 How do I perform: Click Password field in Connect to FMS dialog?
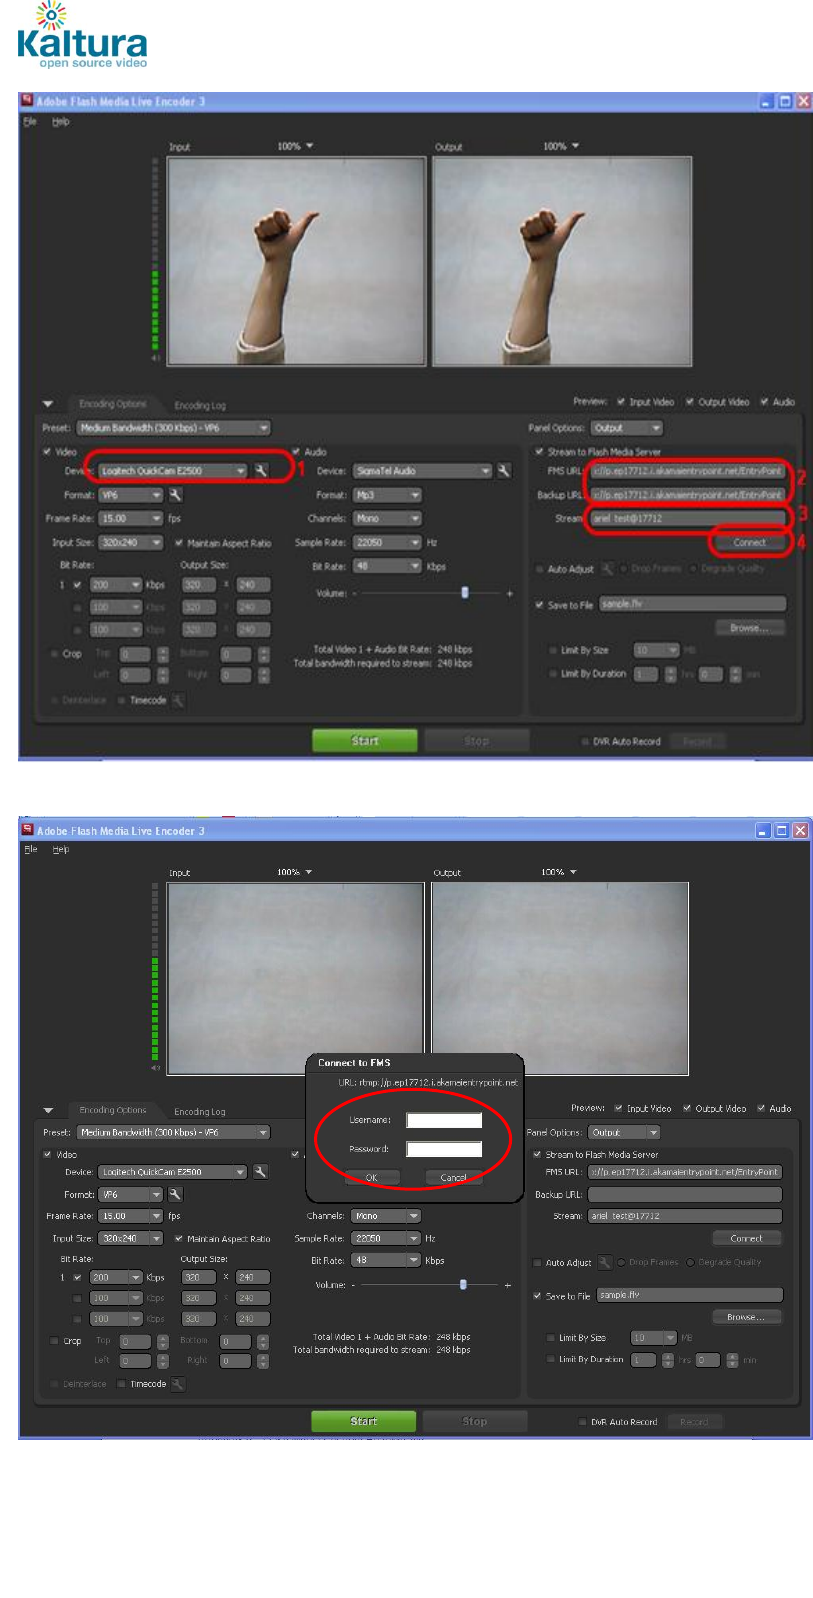pos(444,1149)
